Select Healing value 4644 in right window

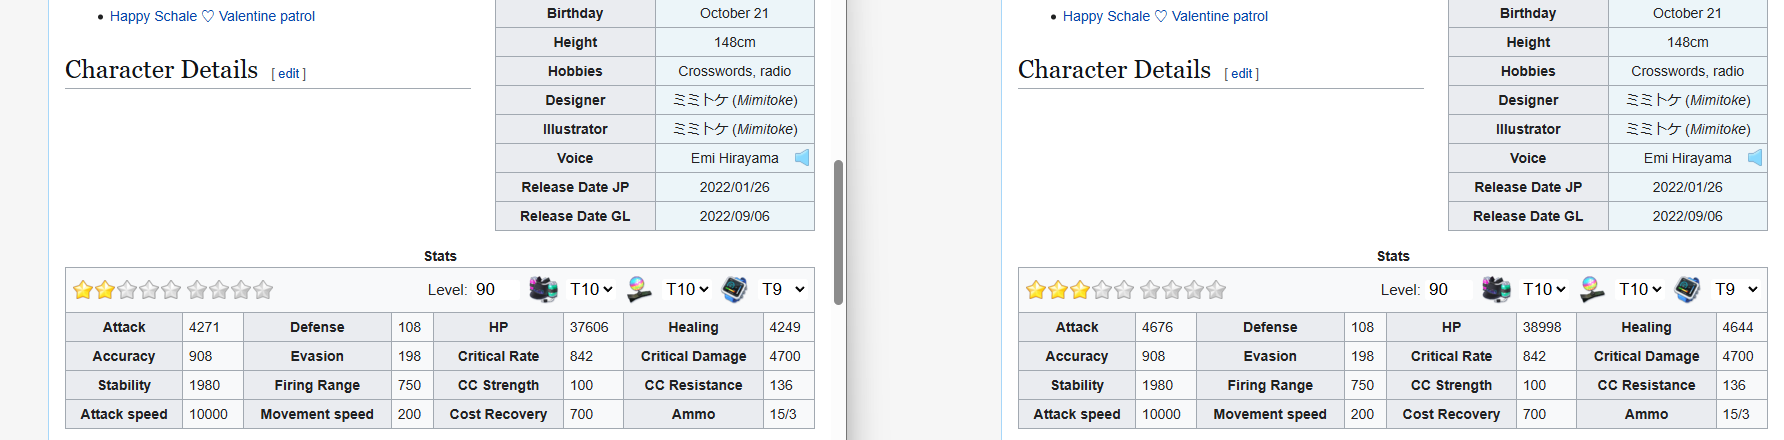1738,327
